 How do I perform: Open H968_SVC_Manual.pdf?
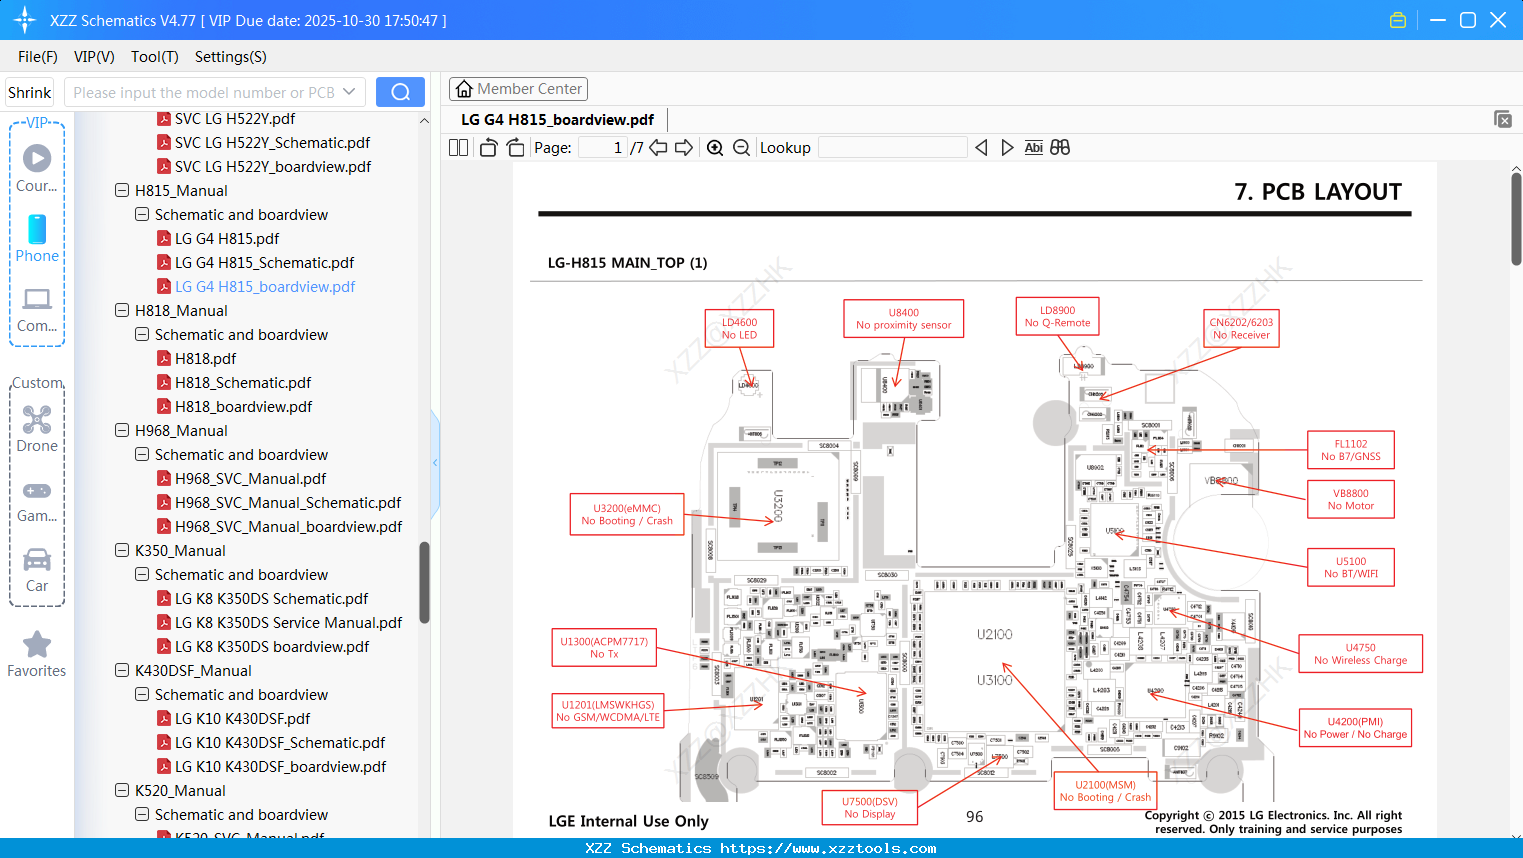242,478
